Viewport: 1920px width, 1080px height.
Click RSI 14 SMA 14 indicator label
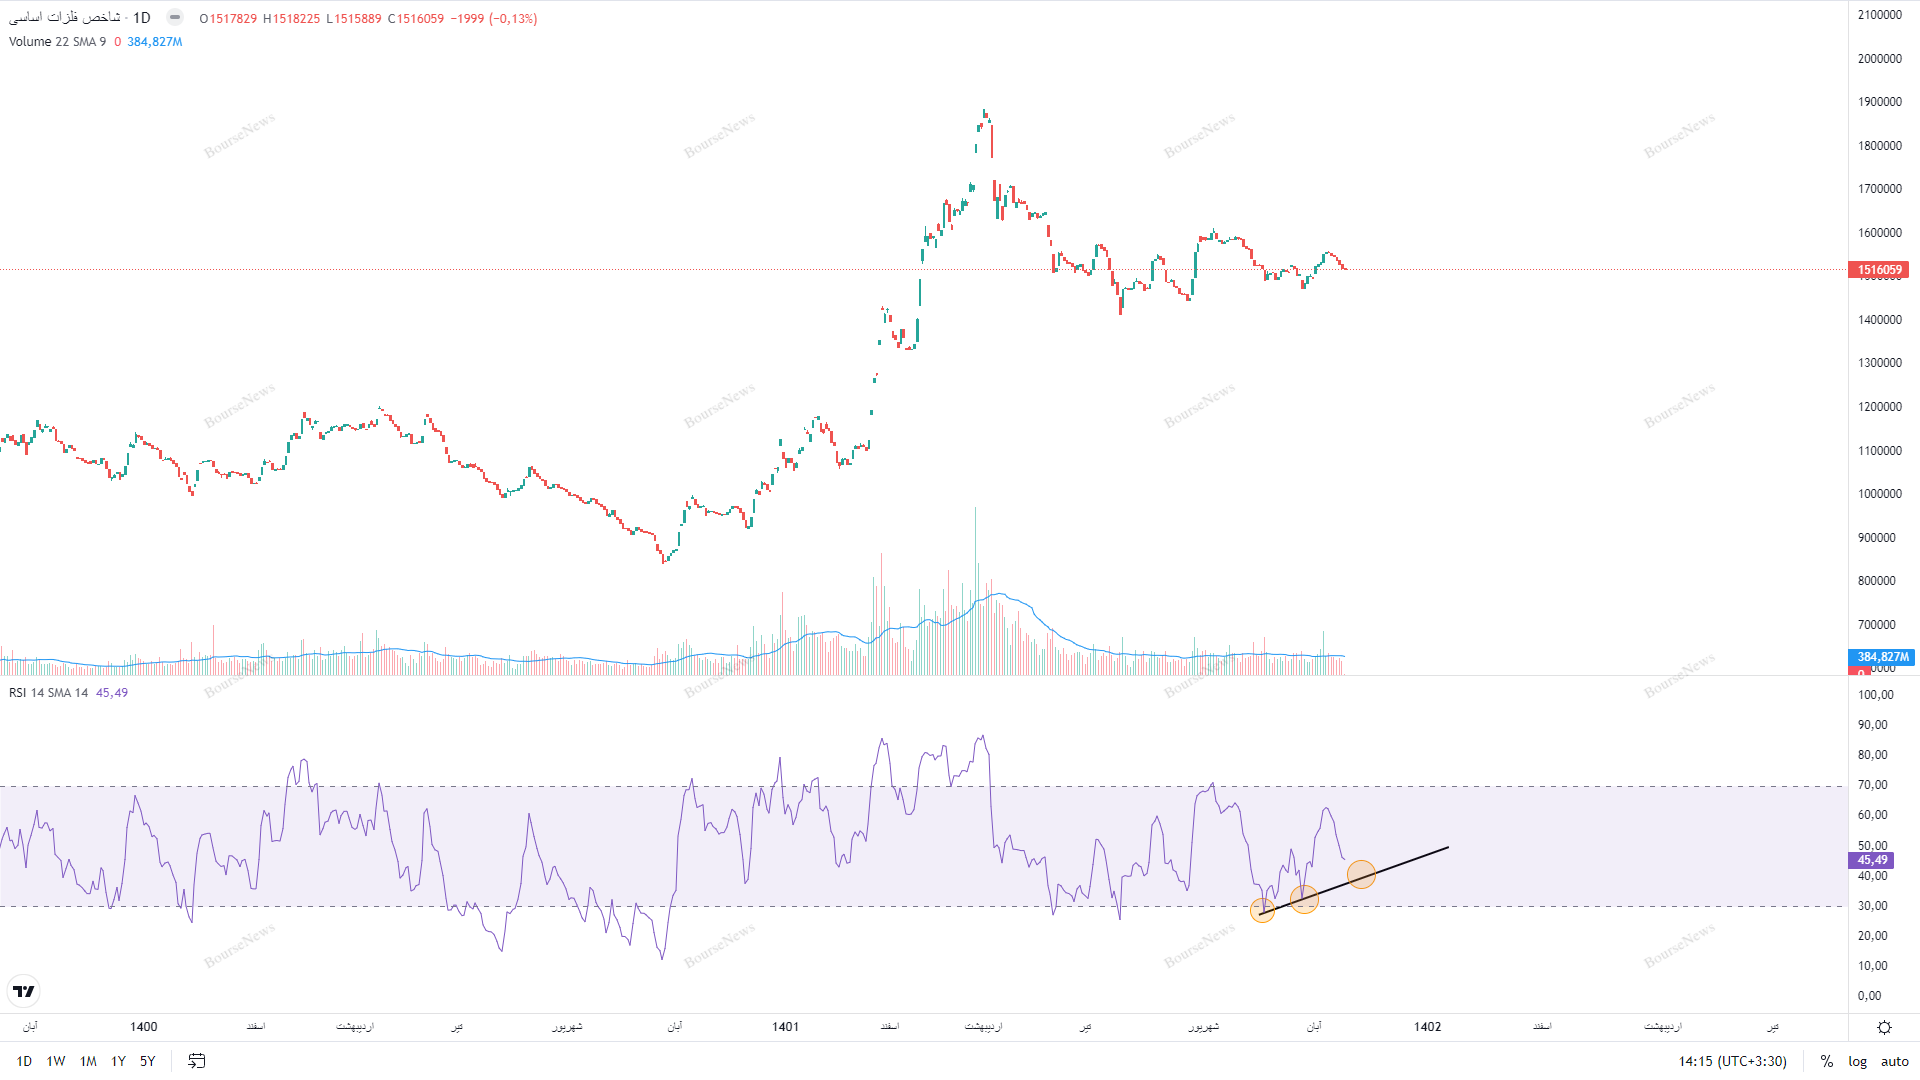(48, 693)
